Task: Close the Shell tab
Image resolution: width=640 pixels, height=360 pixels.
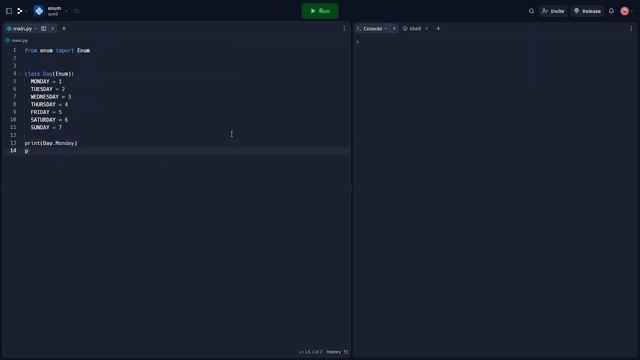Action: click(427, 29)
